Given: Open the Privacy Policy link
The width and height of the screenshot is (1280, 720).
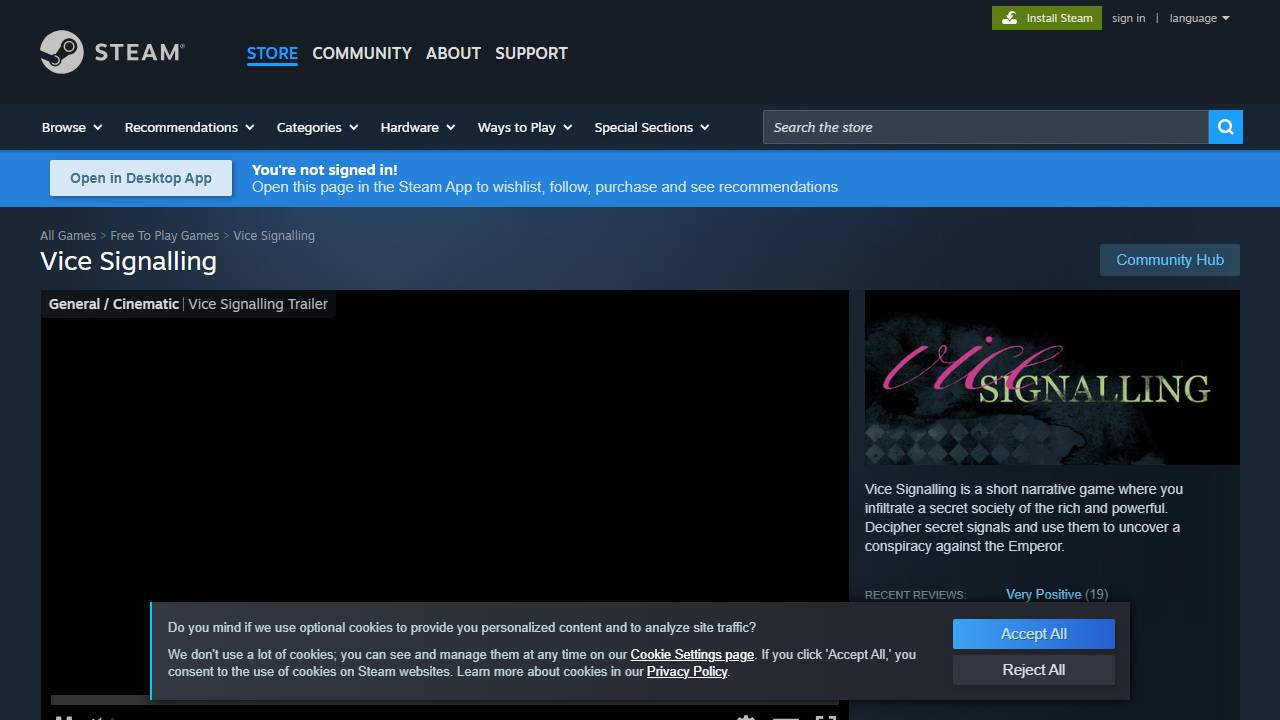Looking at the screenshot, I should tap(687, 671).
